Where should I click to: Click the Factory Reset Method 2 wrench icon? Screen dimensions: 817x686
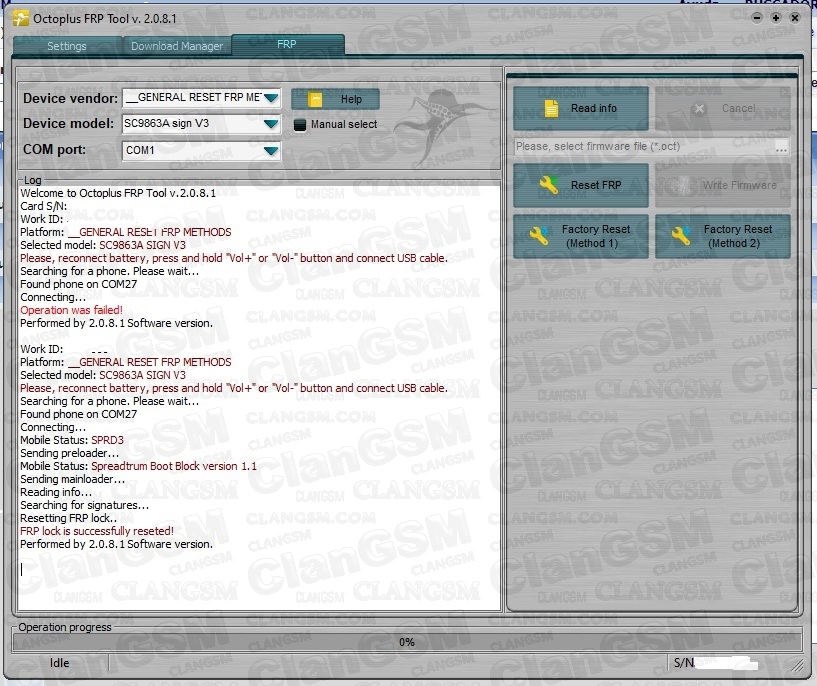[x=682, y=236]
